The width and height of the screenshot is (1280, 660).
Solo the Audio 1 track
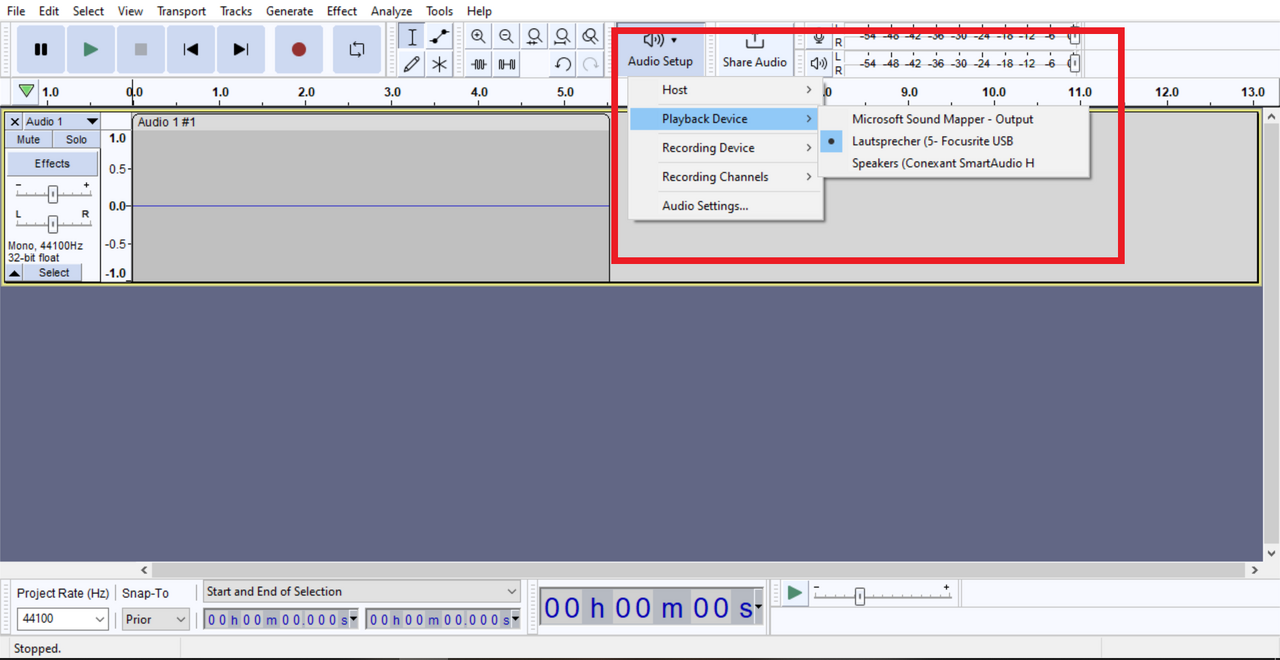pos(76,140)
